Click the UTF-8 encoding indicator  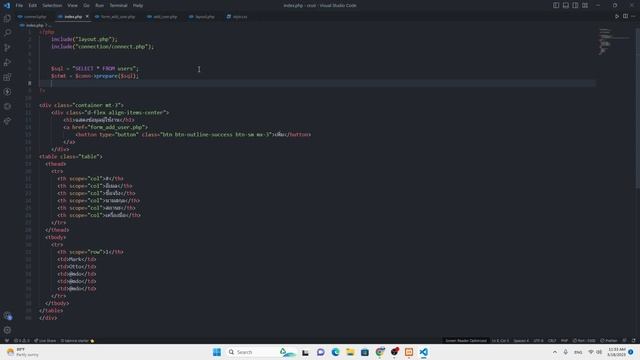[x=538, y=340]
